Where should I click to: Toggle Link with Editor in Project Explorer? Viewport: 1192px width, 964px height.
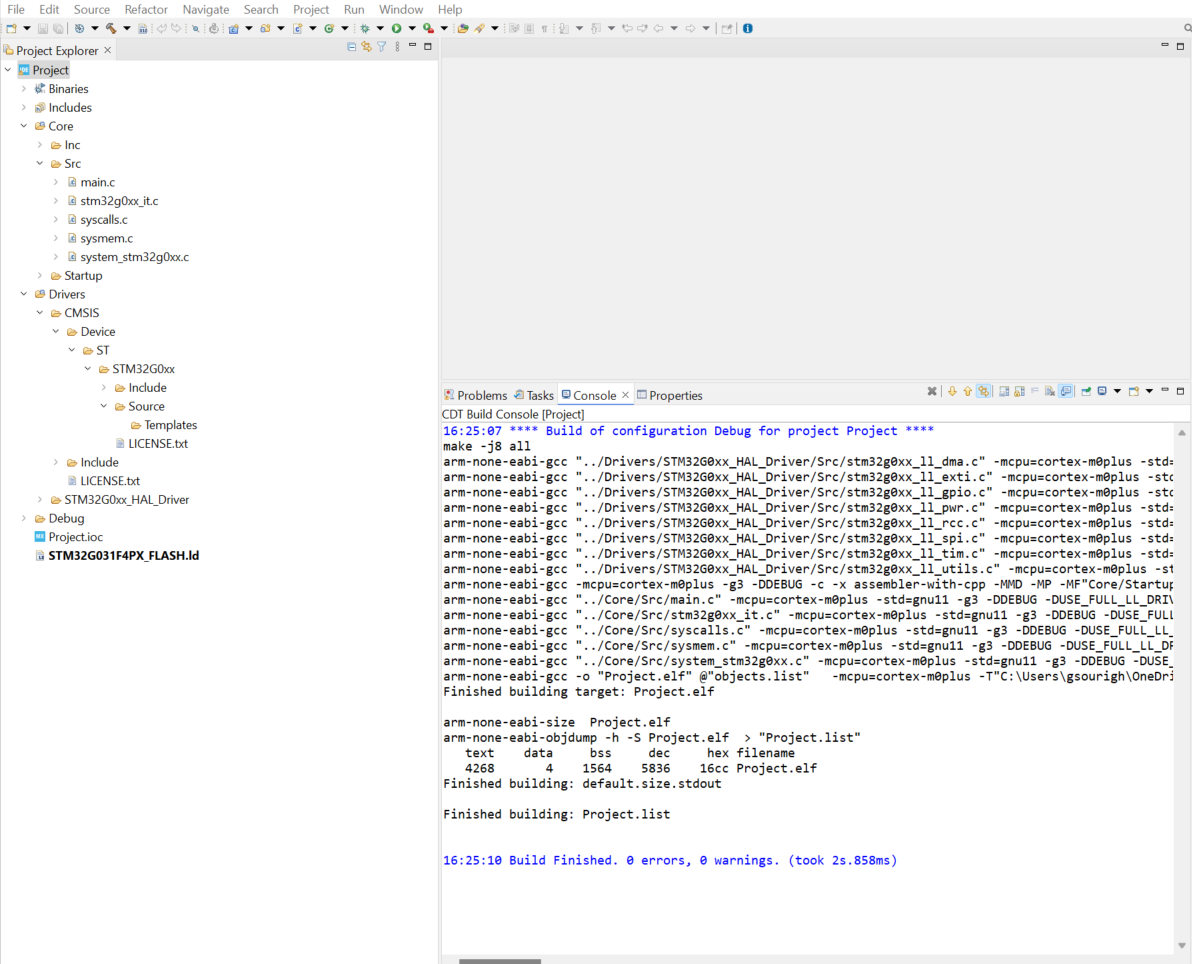(366, 47)
